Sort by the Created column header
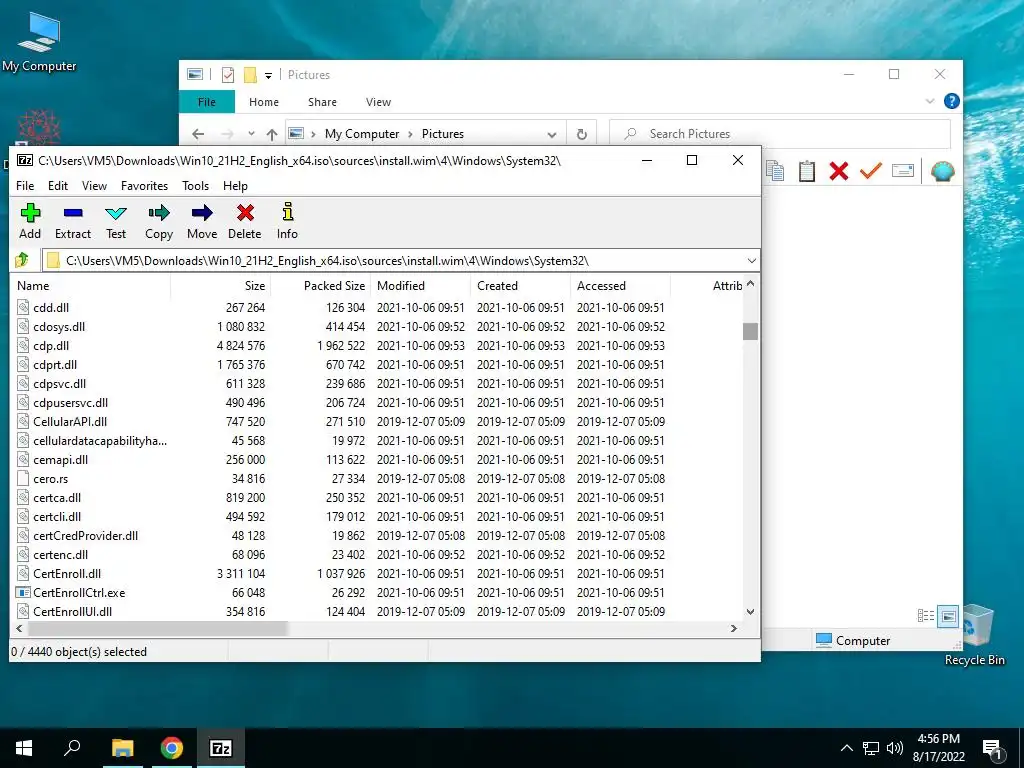The height and width of the screenshot is (768, 1024). click(x=520, y=286)
